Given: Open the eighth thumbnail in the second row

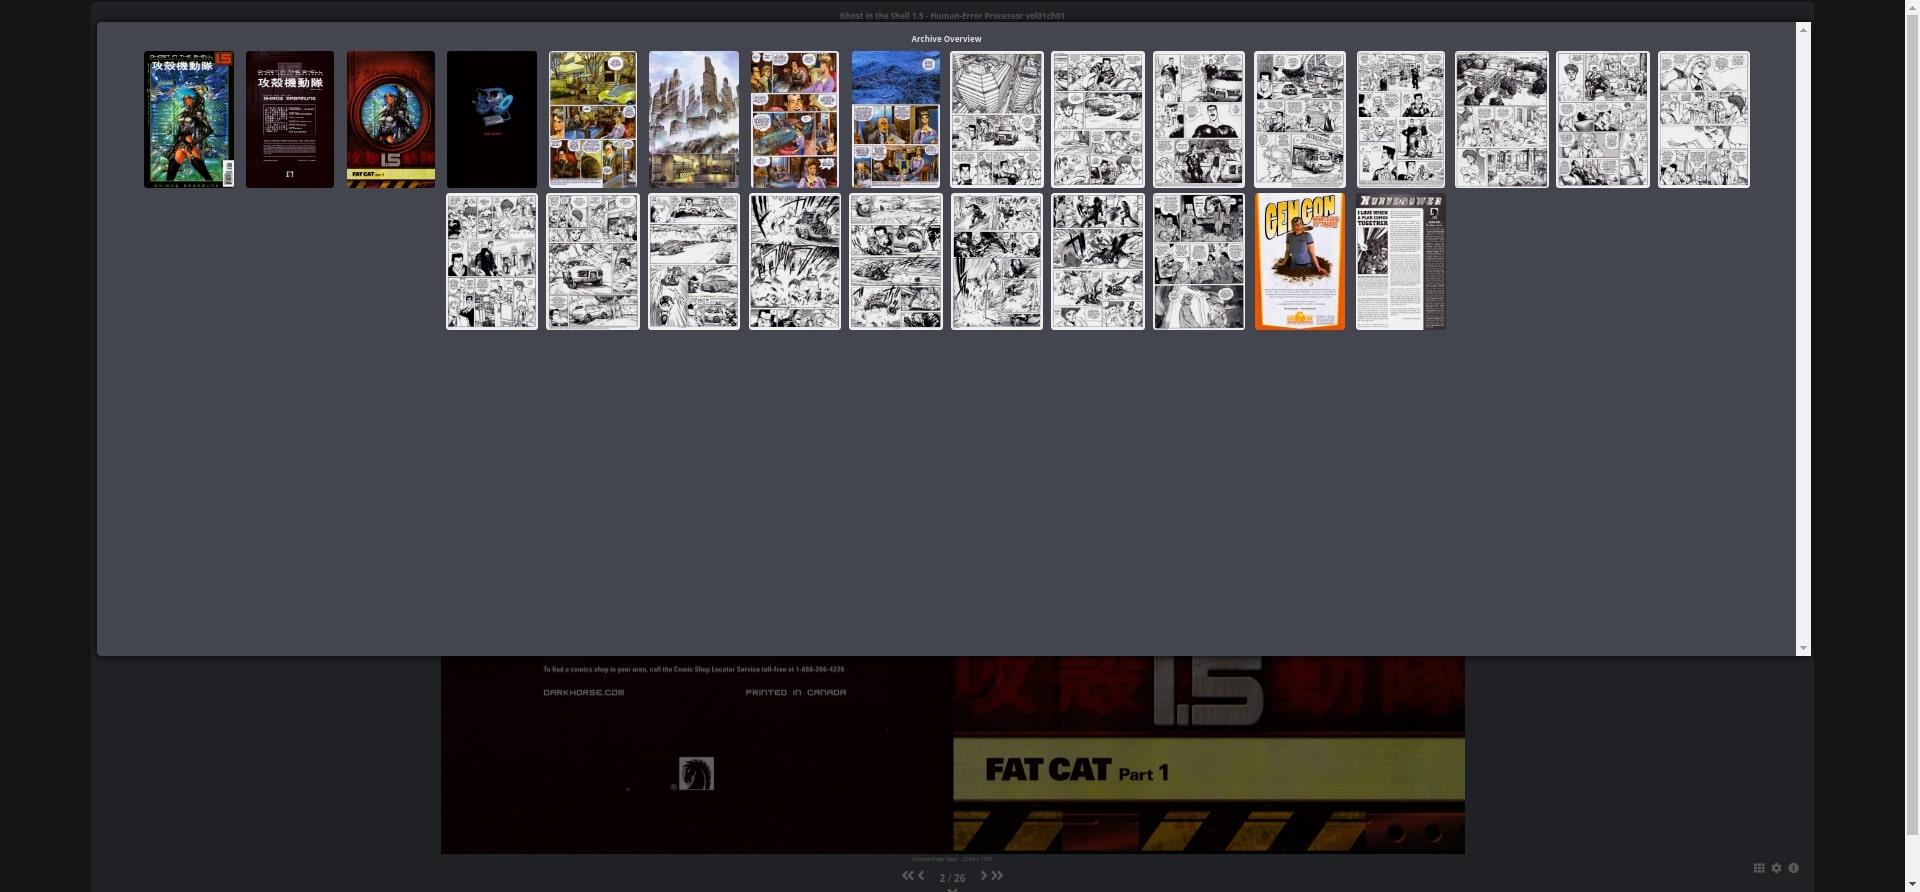Looking at the screenshot, I should point(1199,261).
